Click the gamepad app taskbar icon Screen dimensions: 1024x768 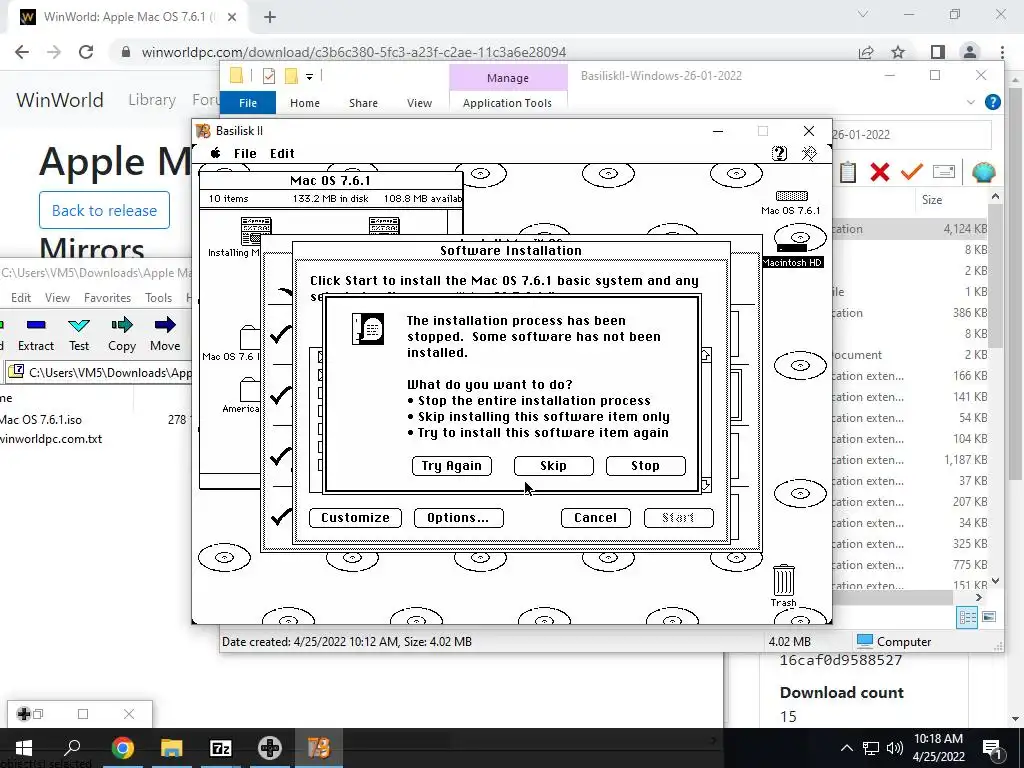pyautogui.click(x=270, y=748)
